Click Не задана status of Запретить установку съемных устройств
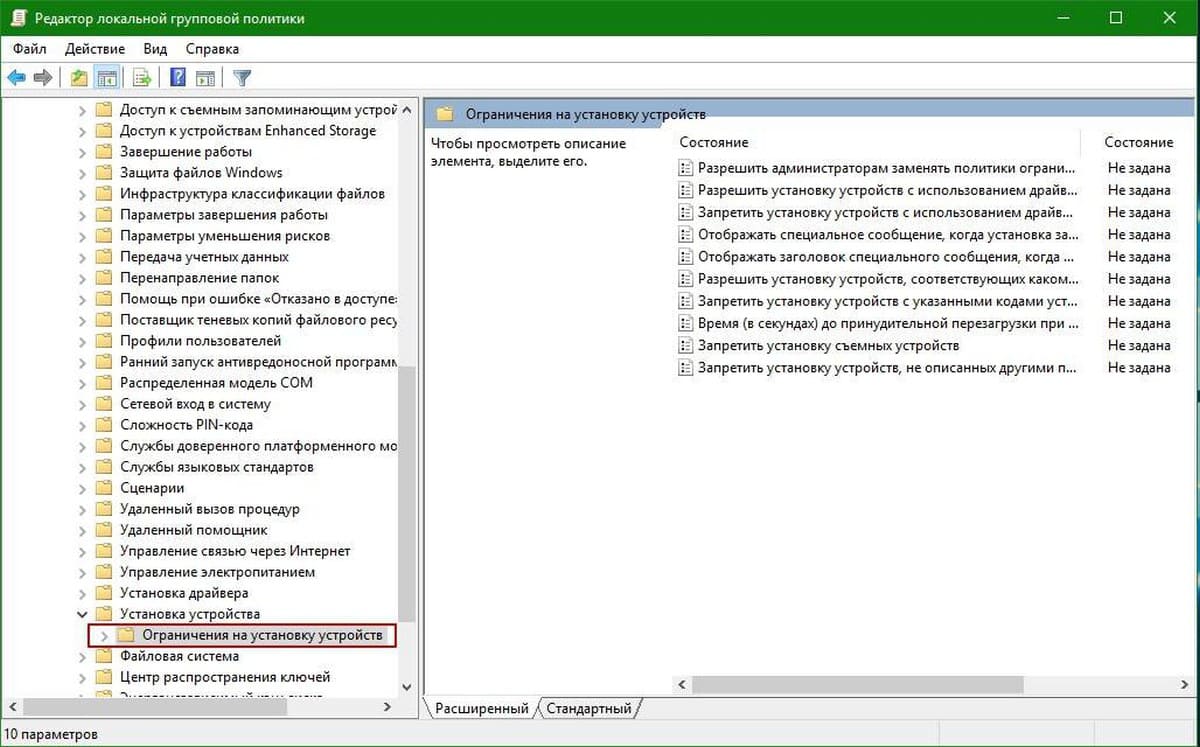 point(1138,345)
